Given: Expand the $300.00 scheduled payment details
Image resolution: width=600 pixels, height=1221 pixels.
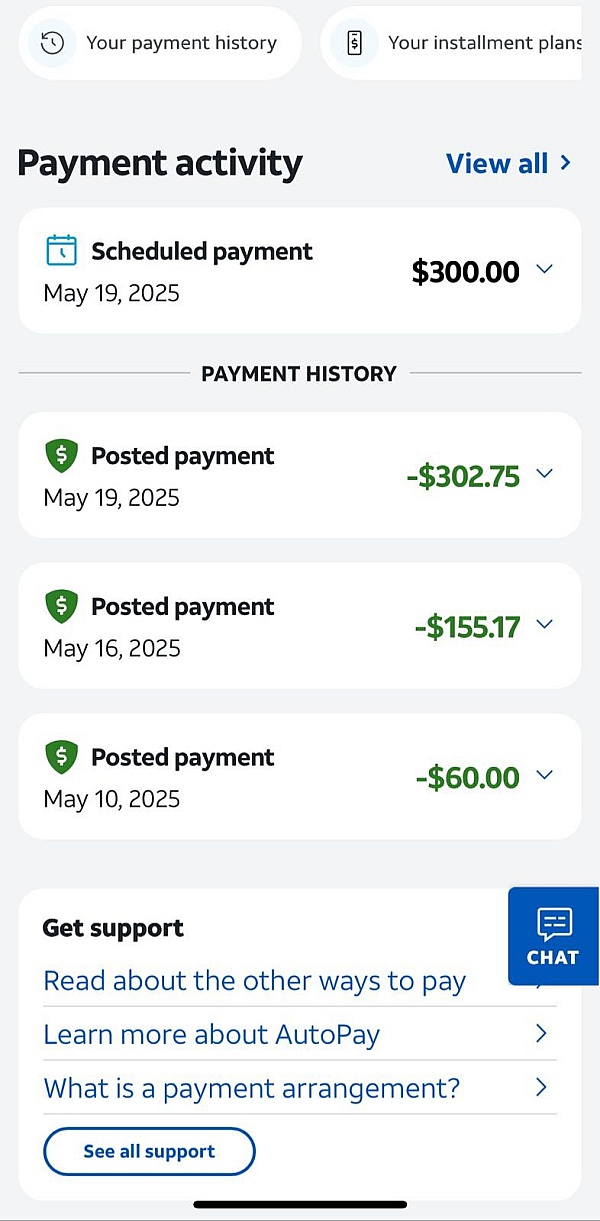Looking at the screenshot, I should click(544, 270).
